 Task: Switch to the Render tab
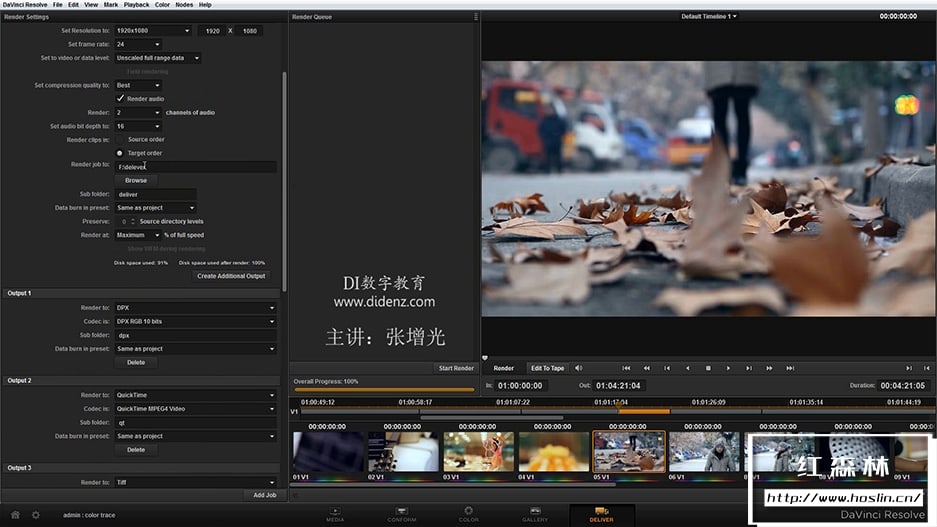pos(504,368)
